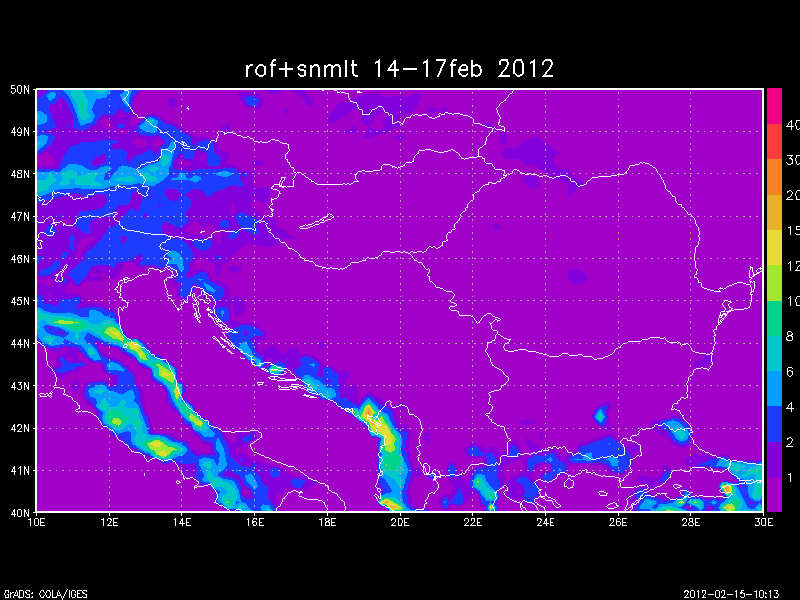Click the color bar label "4"
800x600 pixels.
790,407
